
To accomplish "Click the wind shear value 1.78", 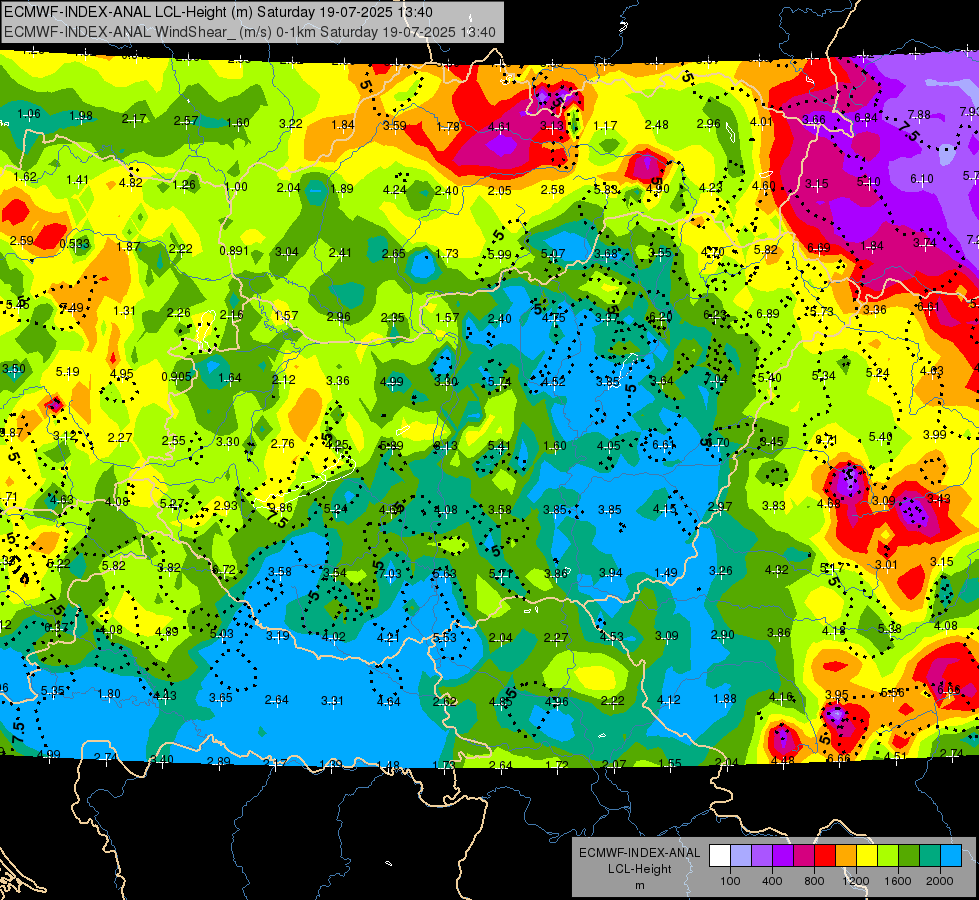I will (x=448, y=127).
